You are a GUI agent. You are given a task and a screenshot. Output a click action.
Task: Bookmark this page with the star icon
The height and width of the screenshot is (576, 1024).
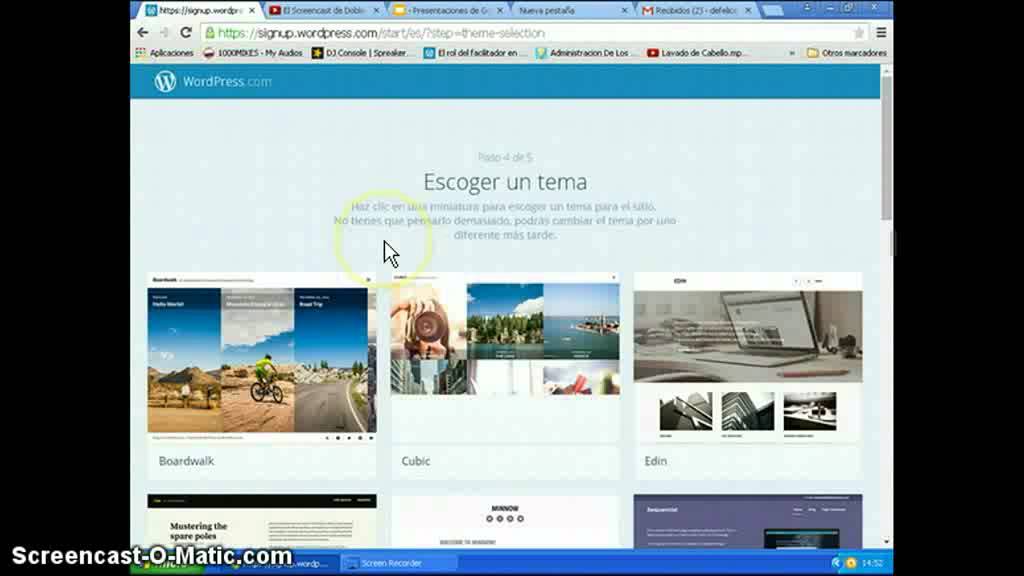tap(859, 33)
